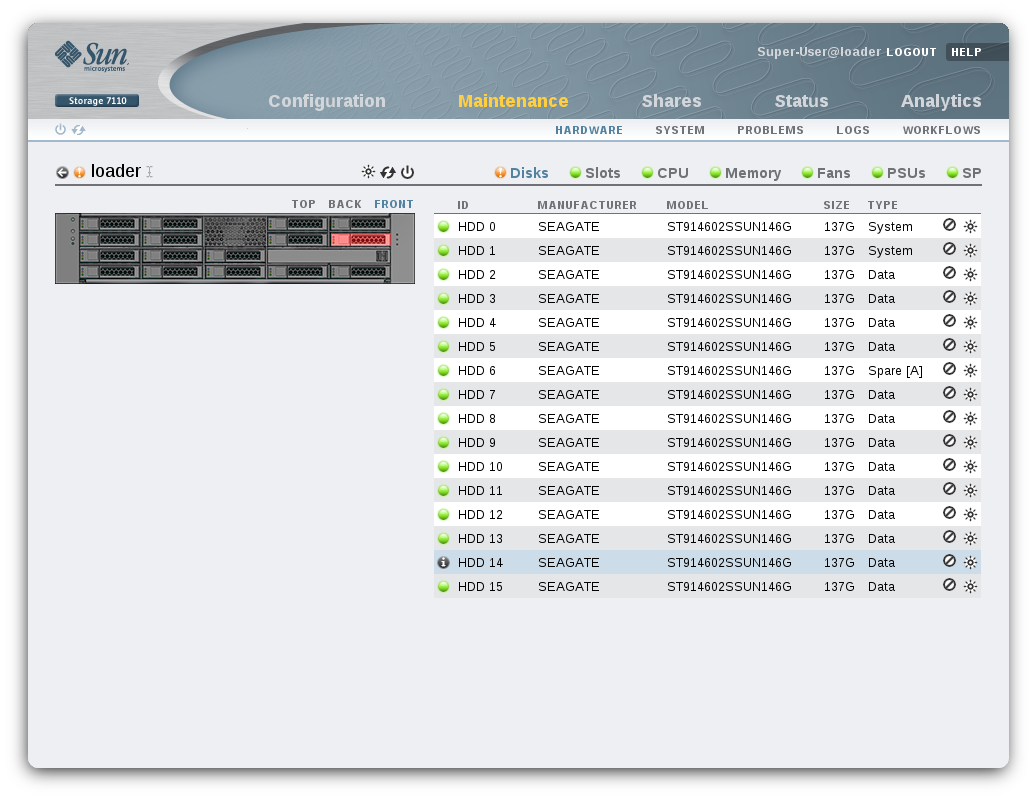This screenshot has height=799, width=1034.
Task: Click the Storage 7110 badge
Action: [x=97, y=100]
